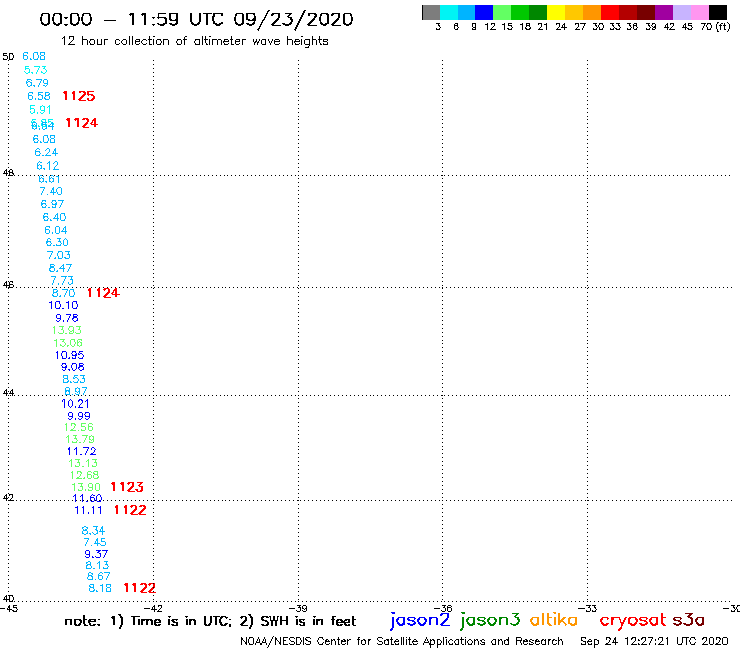This screenshot has height=650, width=740.
Task: Click the 7.45 reading
Action: tap(95, 543)
